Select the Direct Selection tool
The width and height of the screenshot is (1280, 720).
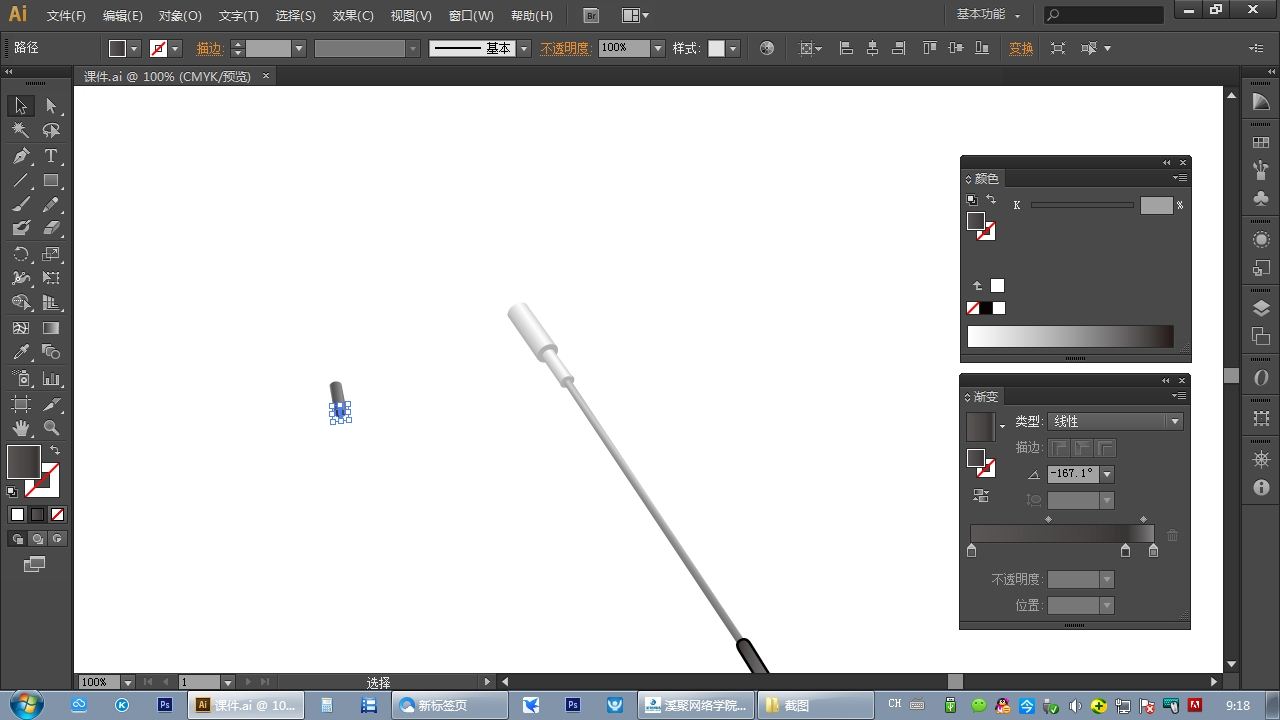point(51,106)
